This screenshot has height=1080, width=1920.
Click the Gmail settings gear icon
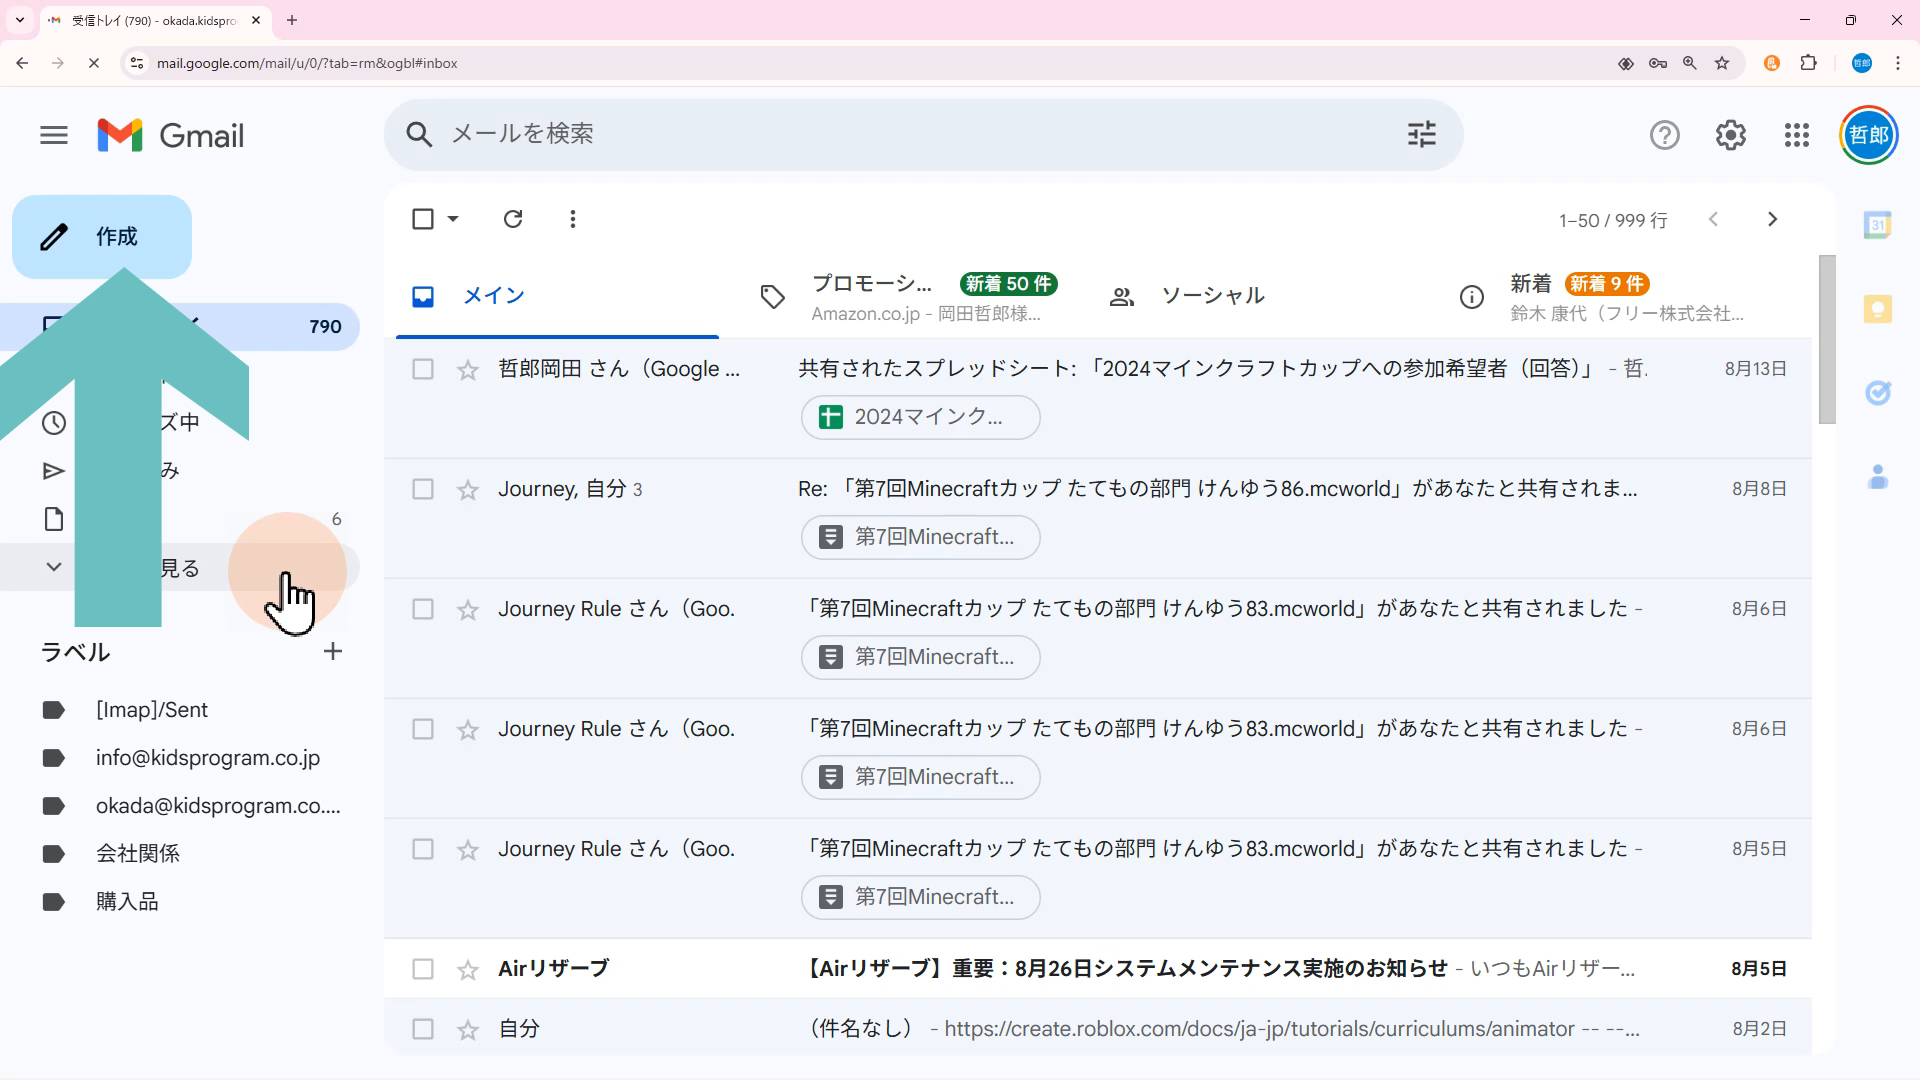tap(1730, 135)
